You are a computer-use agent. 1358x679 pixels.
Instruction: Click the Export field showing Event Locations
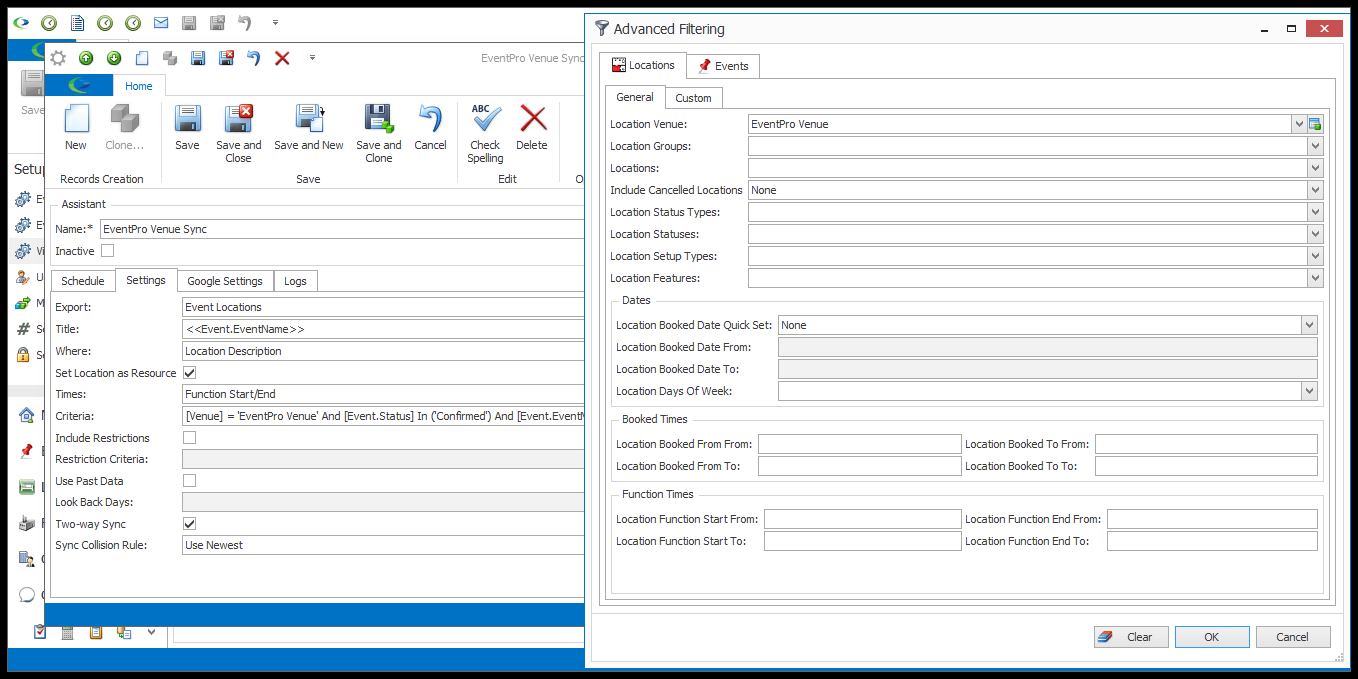tap(382, 307)
